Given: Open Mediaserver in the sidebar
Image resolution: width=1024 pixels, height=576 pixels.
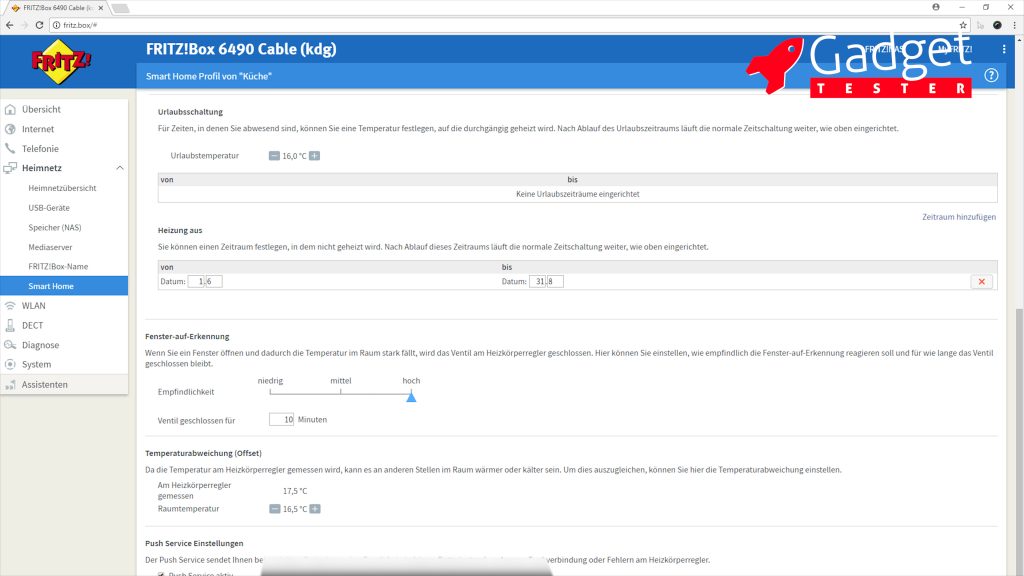Looking at the screenshot, I should point(50,247).
